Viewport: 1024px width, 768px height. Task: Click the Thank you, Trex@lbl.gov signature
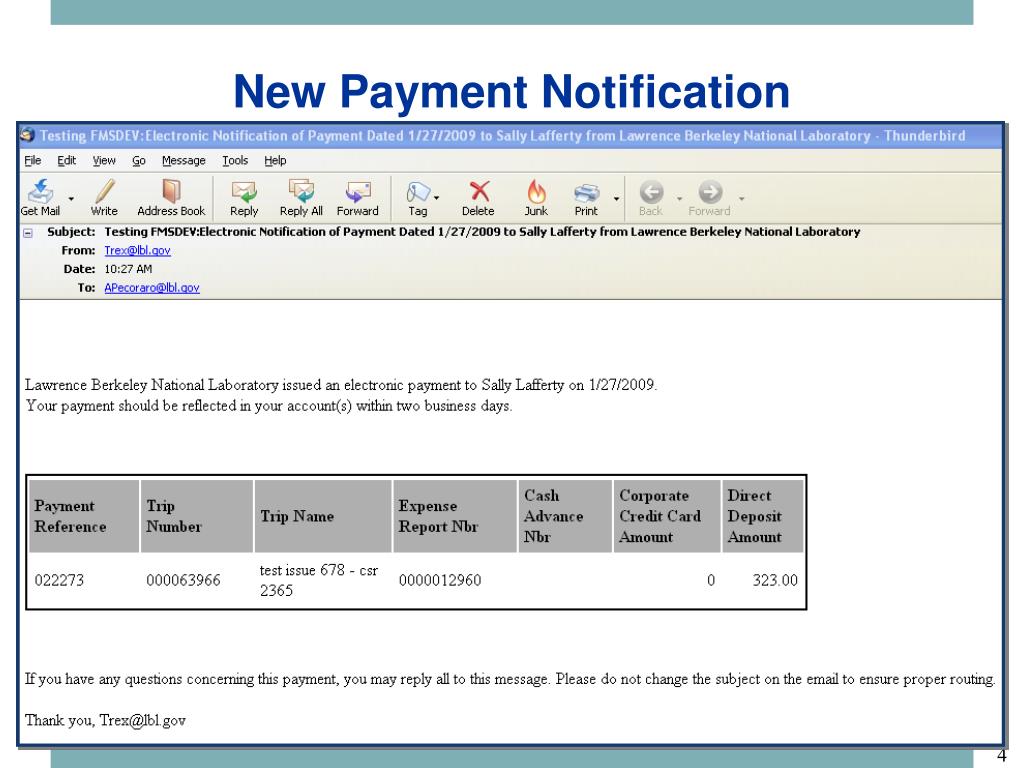[105, 720]
